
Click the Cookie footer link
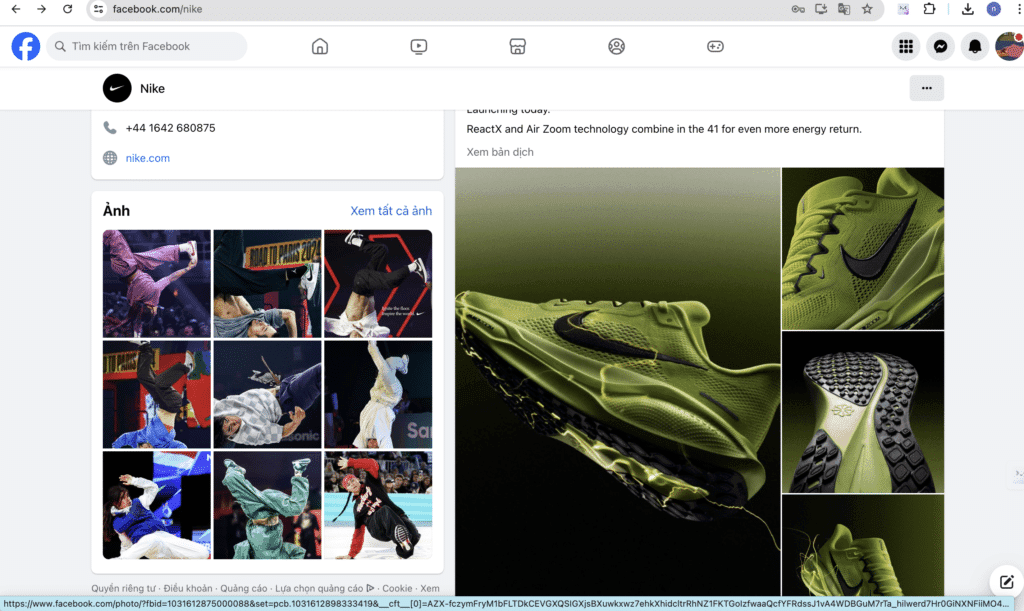[x=397, y=588]
